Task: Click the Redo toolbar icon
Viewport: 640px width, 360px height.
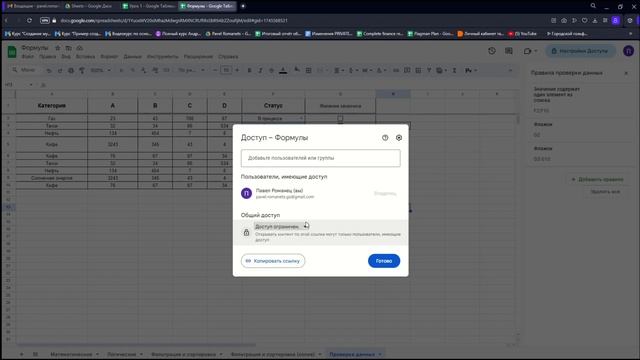Action: pyautogui.click(x=60, y=71)
